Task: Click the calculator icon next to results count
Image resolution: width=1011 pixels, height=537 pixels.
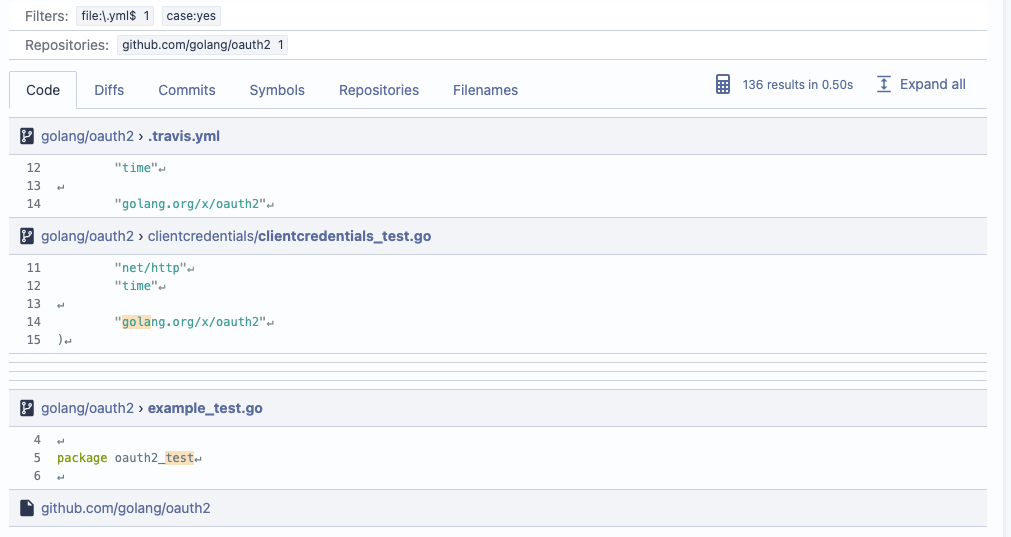Action: pyautogui.click(x=723, y=84)
